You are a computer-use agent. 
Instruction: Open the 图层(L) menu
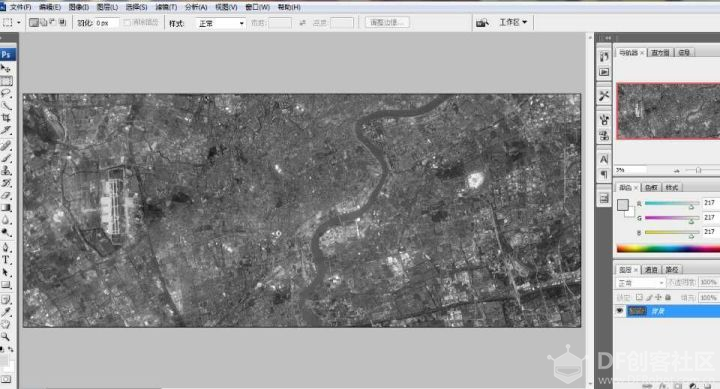[x=107, y=7]
